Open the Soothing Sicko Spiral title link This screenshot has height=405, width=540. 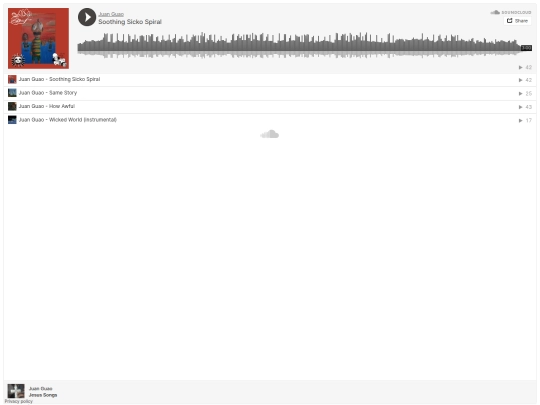tap(130, 22)
